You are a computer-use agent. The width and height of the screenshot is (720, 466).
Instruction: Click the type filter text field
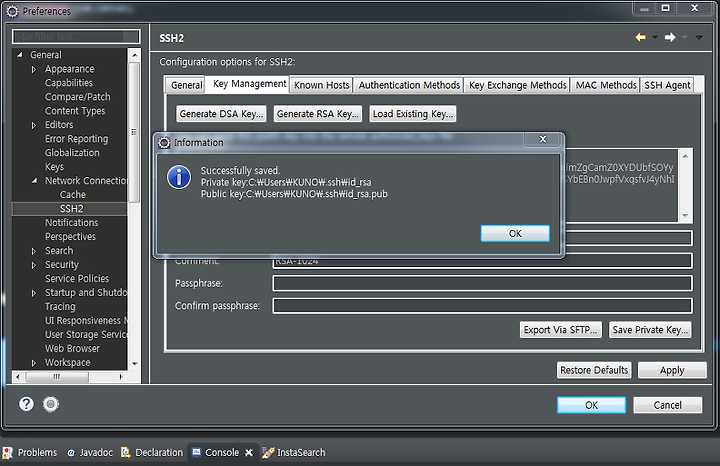coord(76,36)
